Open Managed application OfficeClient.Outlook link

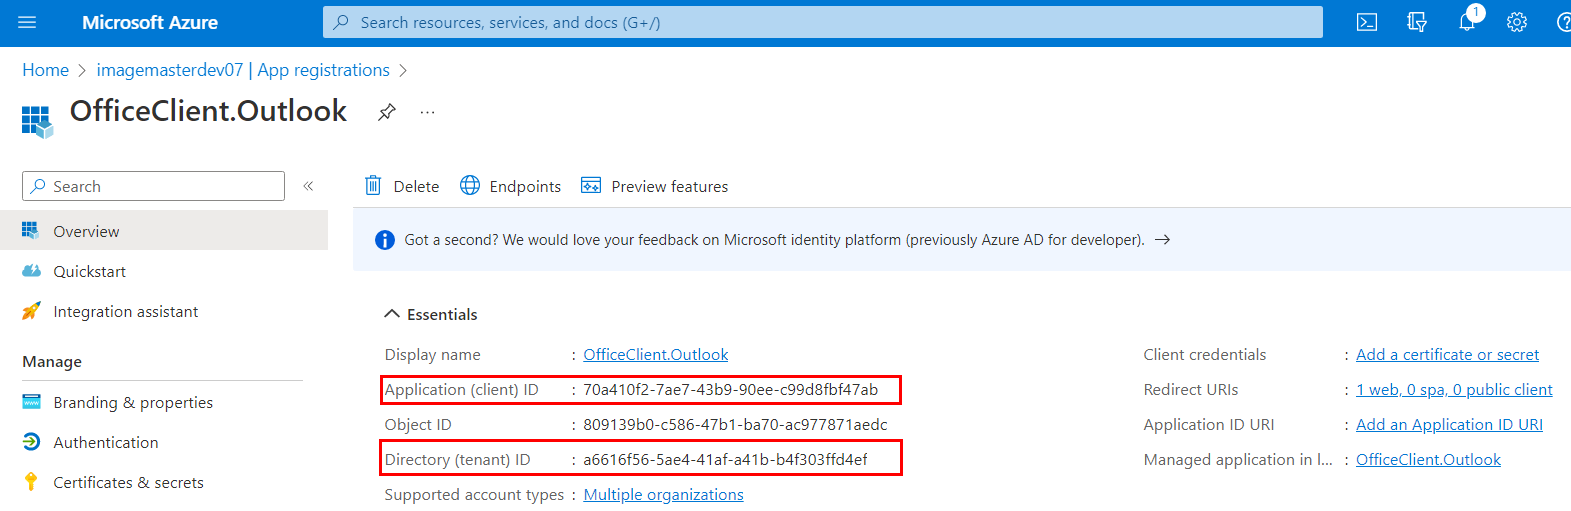[1428, 460]
